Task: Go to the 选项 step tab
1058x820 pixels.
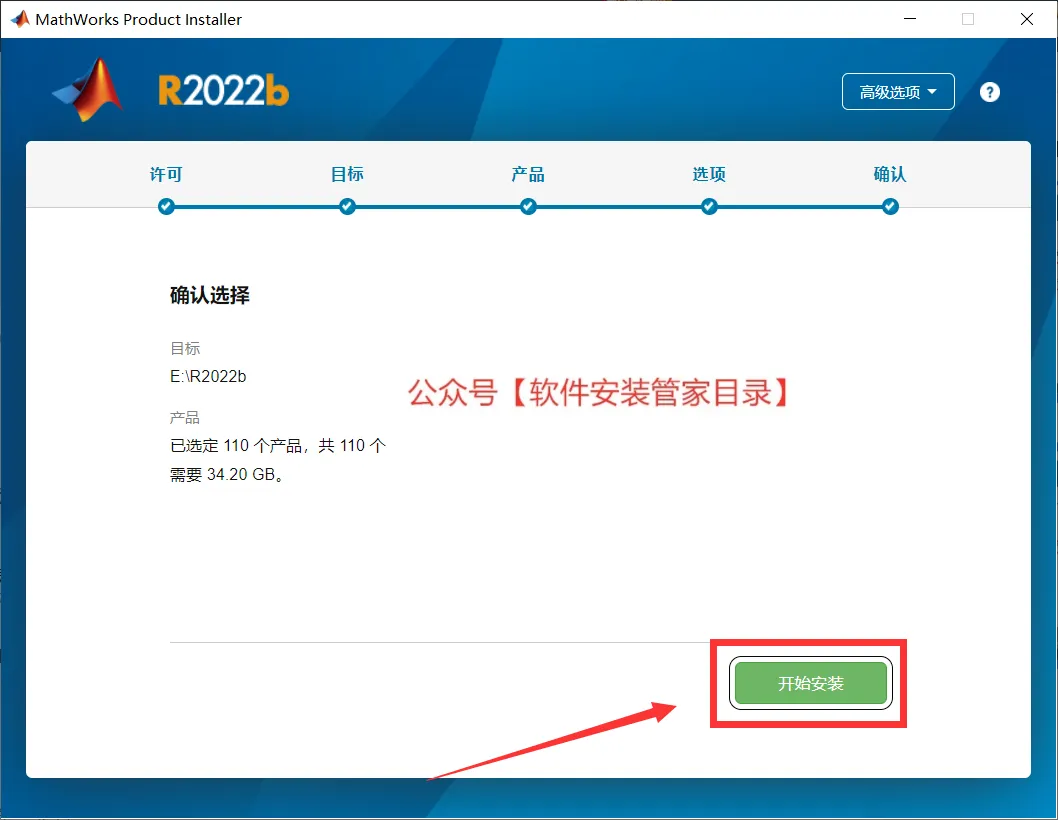Action: coord(709,174)
